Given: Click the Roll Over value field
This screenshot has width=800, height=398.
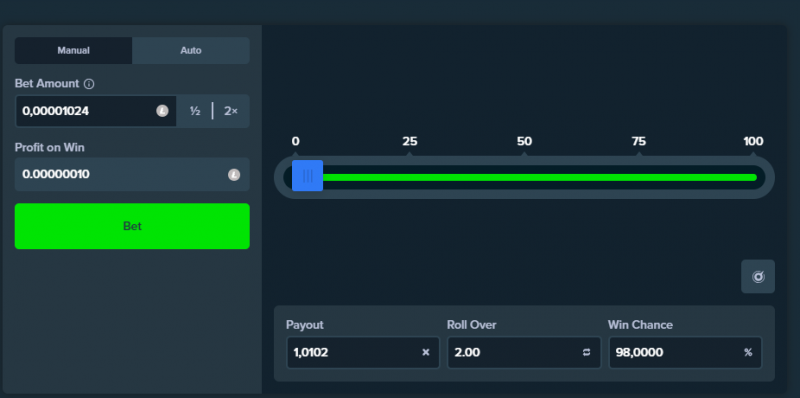Looking at the screenshot, I should point(524,353).
